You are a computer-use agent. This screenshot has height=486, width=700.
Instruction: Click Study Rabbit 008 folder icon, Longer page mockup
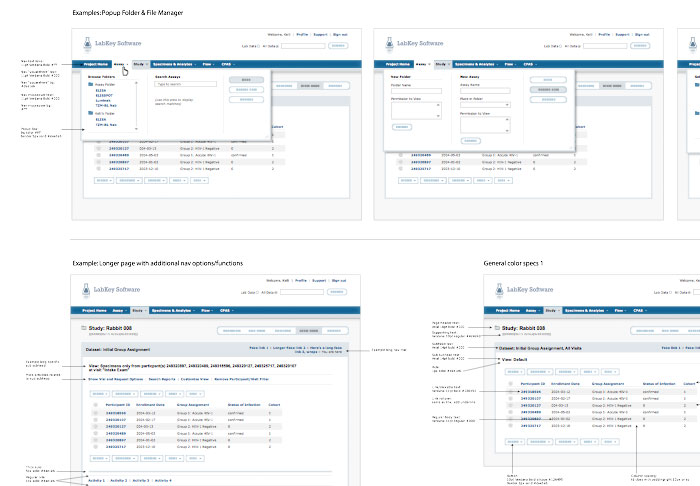(x=83, y=328)
